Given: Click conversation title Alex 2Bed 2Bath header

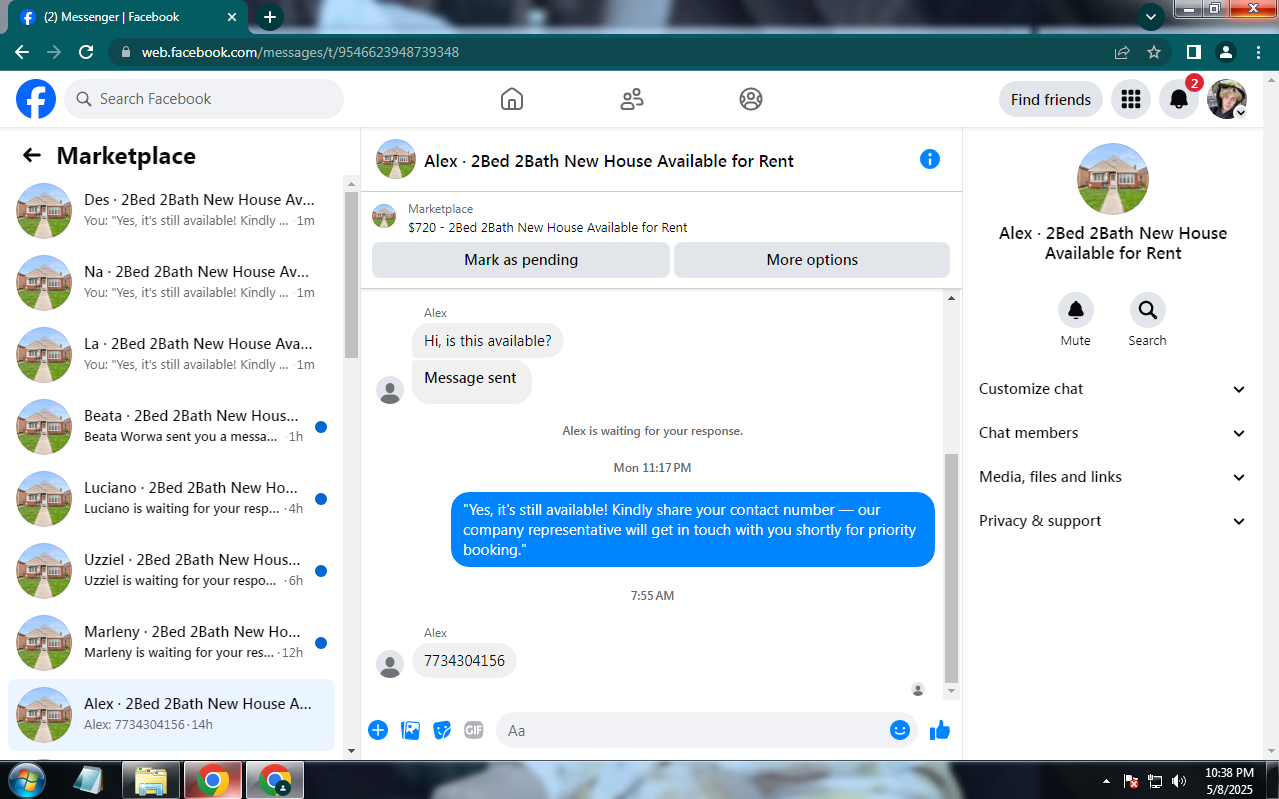Looking at the screenshot, I should [x=609, y=161].
